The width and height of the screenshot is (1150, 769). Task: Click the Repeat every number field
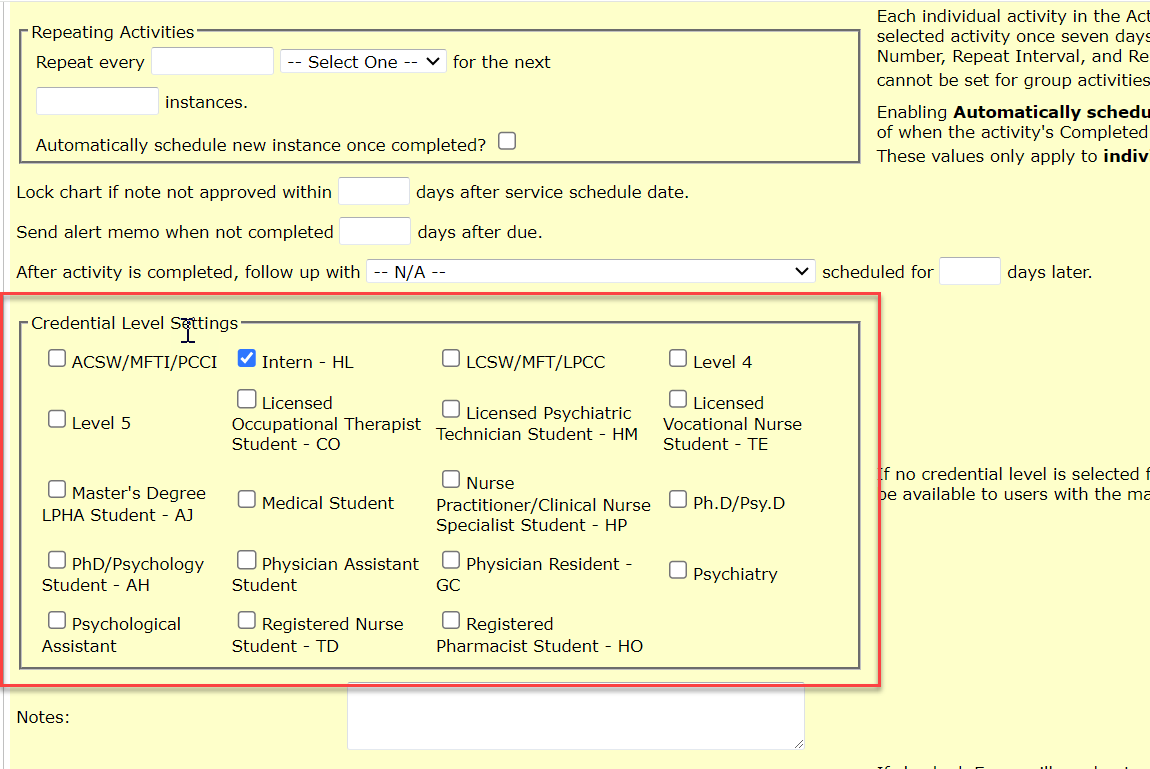[213, 62]
